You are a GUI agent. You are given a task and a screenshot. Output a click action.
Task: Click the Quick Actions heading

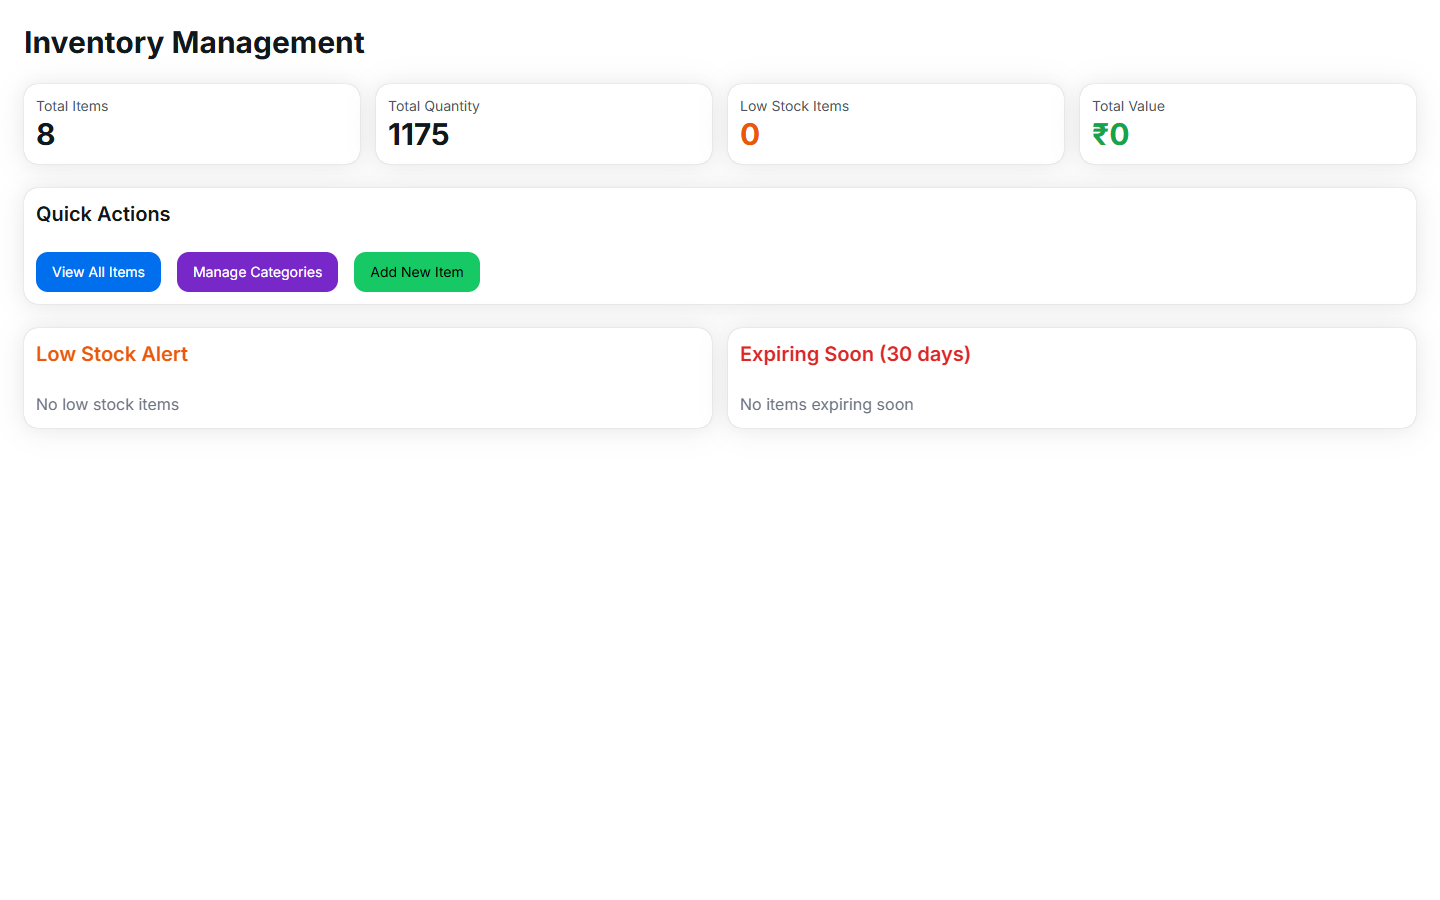[x=103, y=214]
